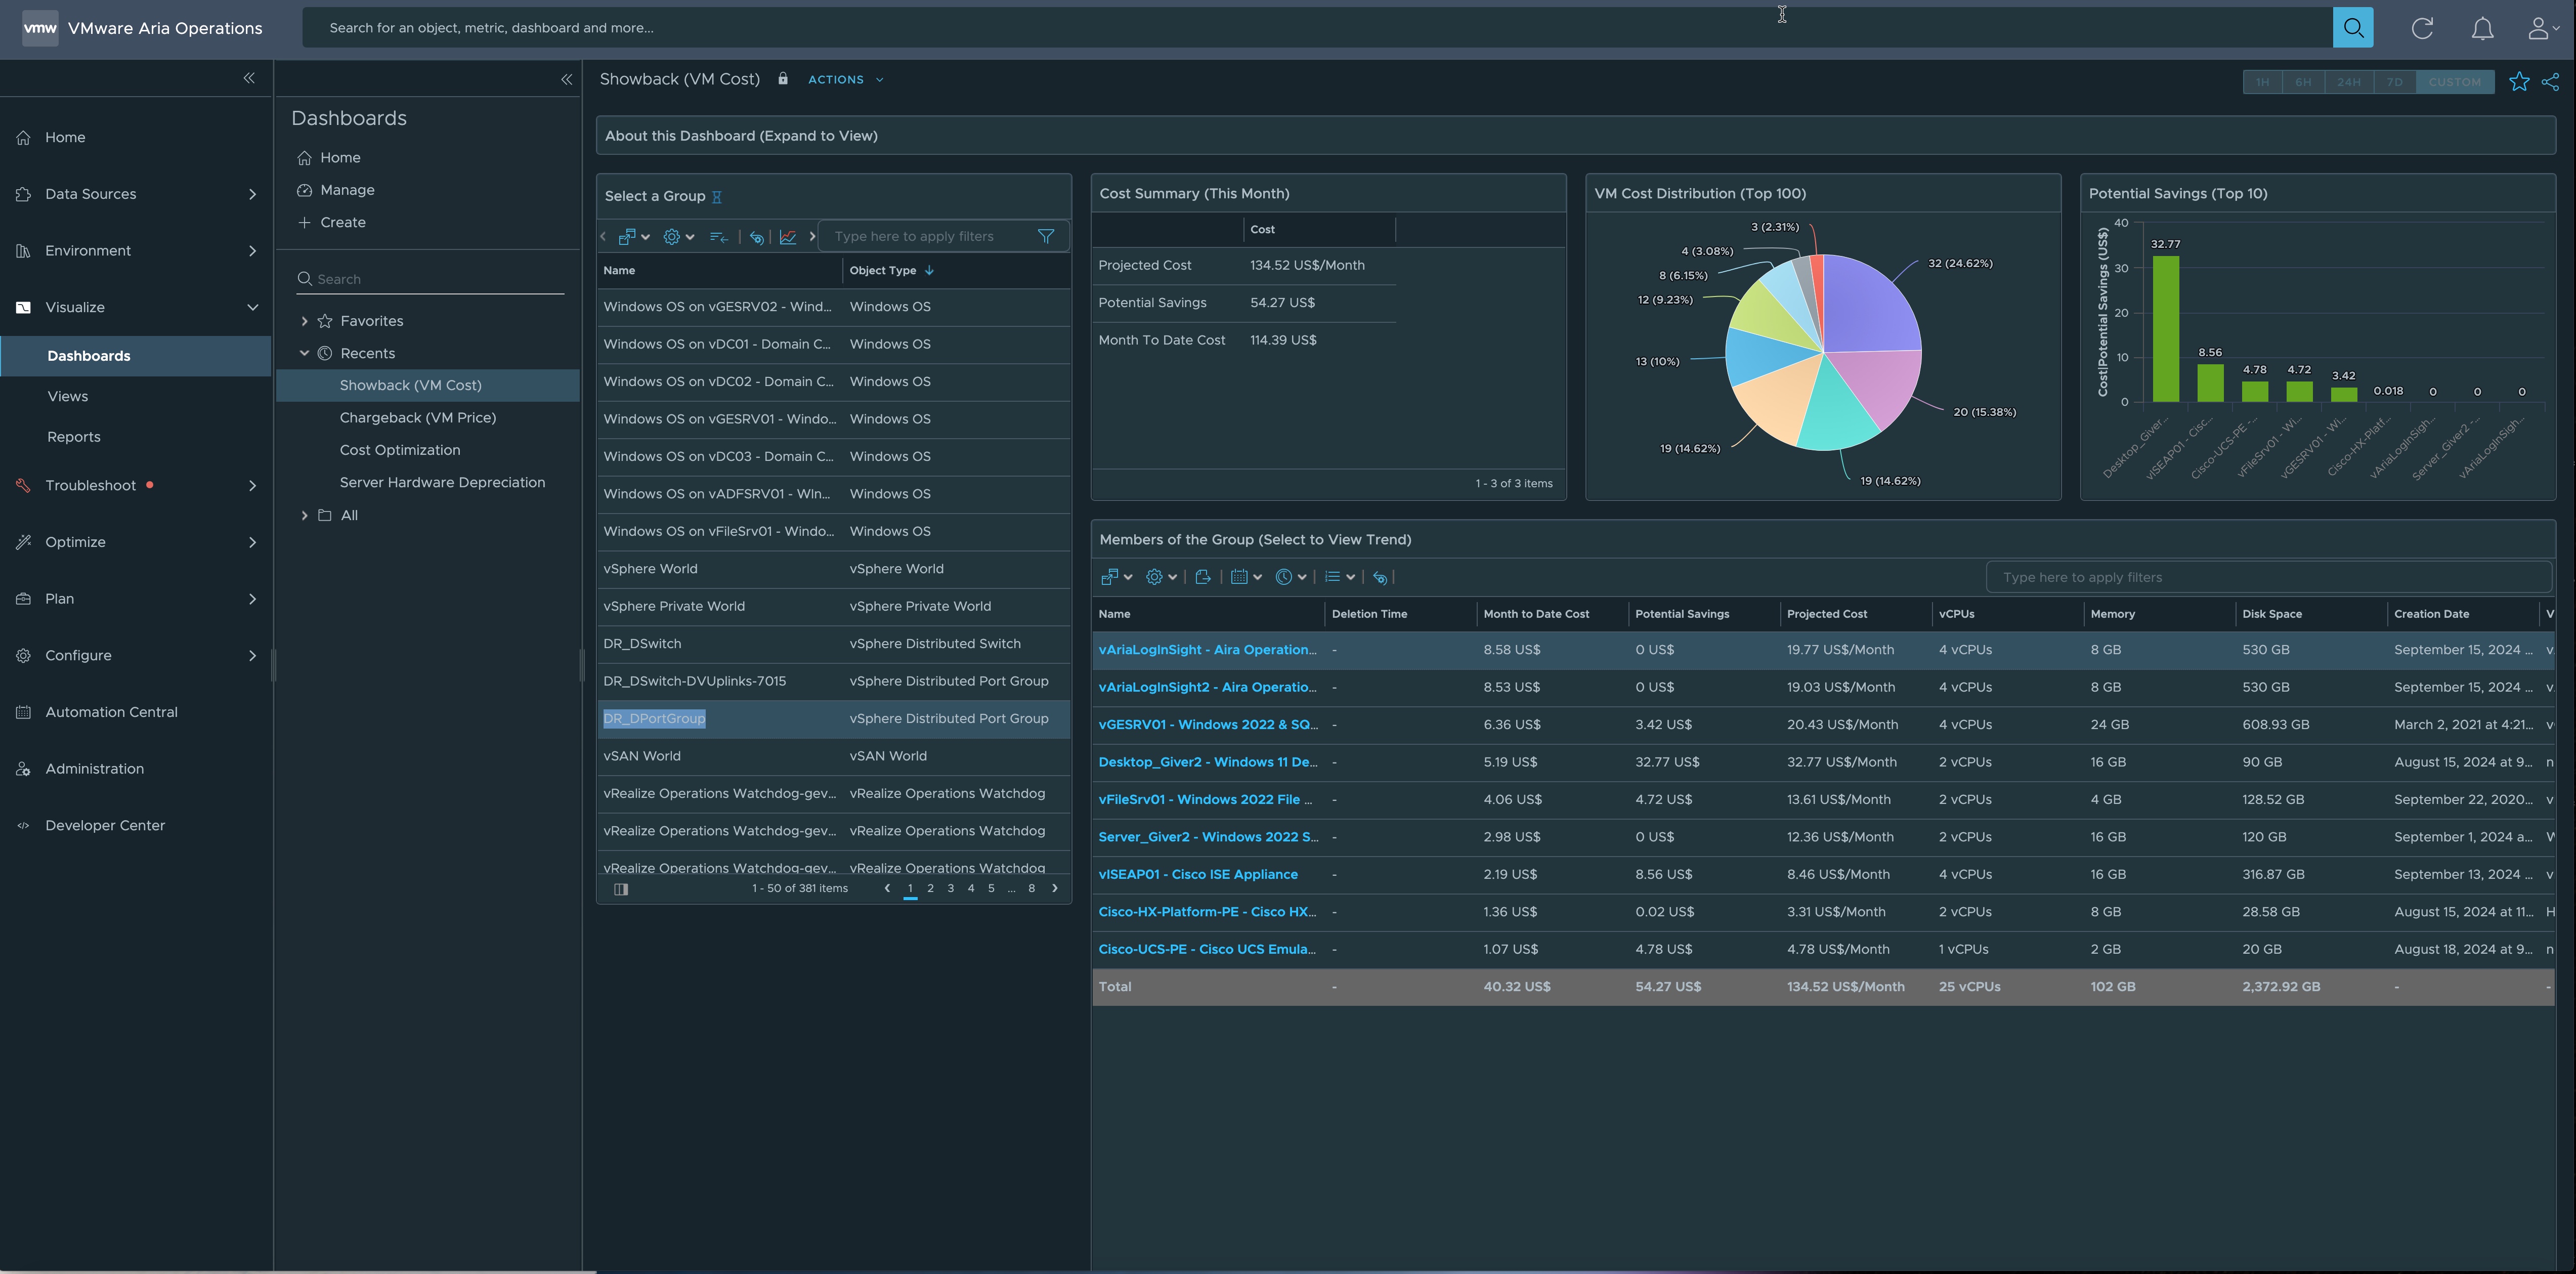Click Create in Dashboards panel
Image resolution: width=2576 pixels, height=1274 pixels.
(x=342, y=222)
